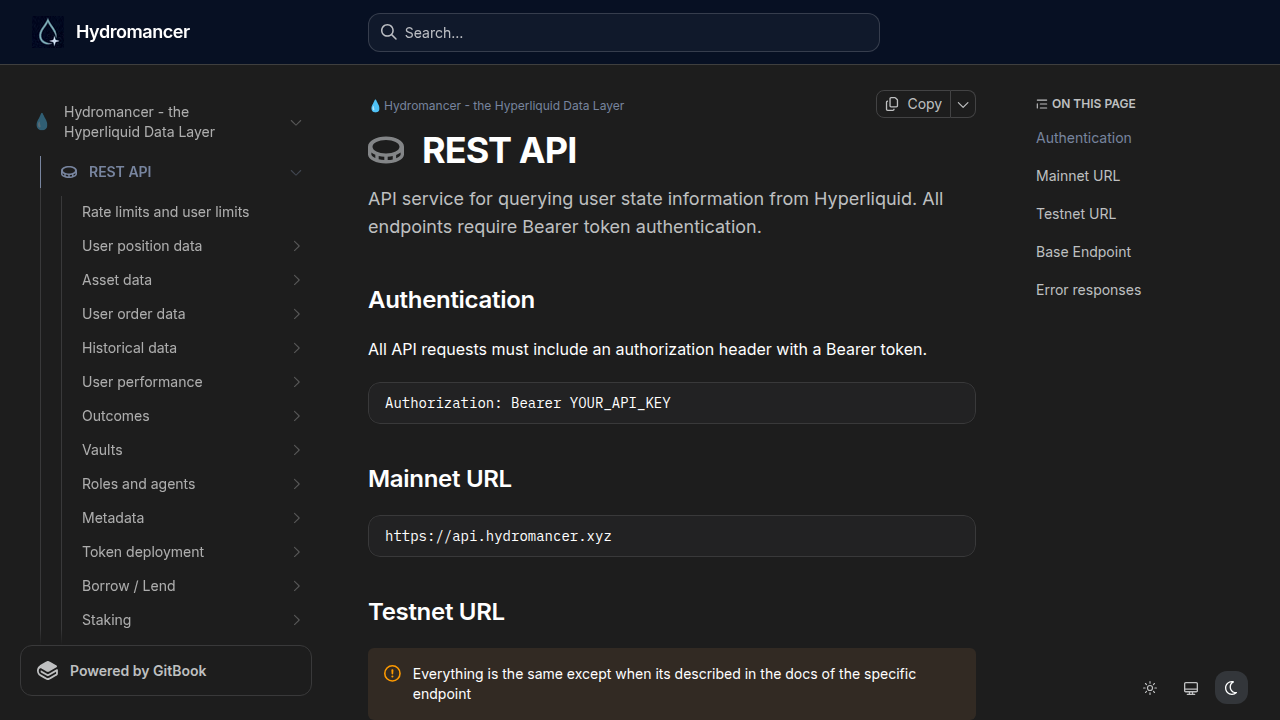Expand the Asset data section
The height and width of the screenshot is (720, 1280).
pos(297,280)
